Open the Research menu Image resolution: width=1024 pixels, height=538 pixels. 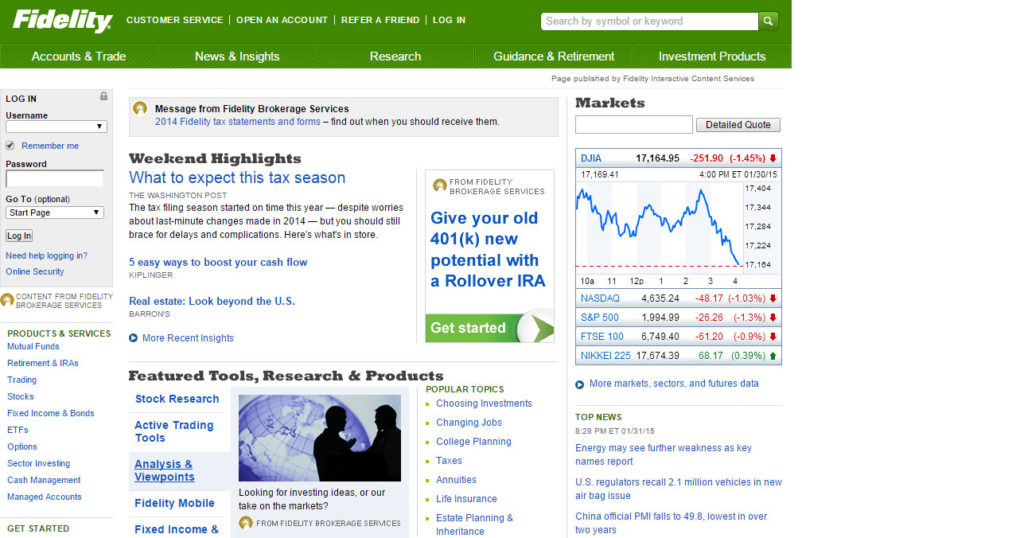pyautogui.click(x=395, y=56)
